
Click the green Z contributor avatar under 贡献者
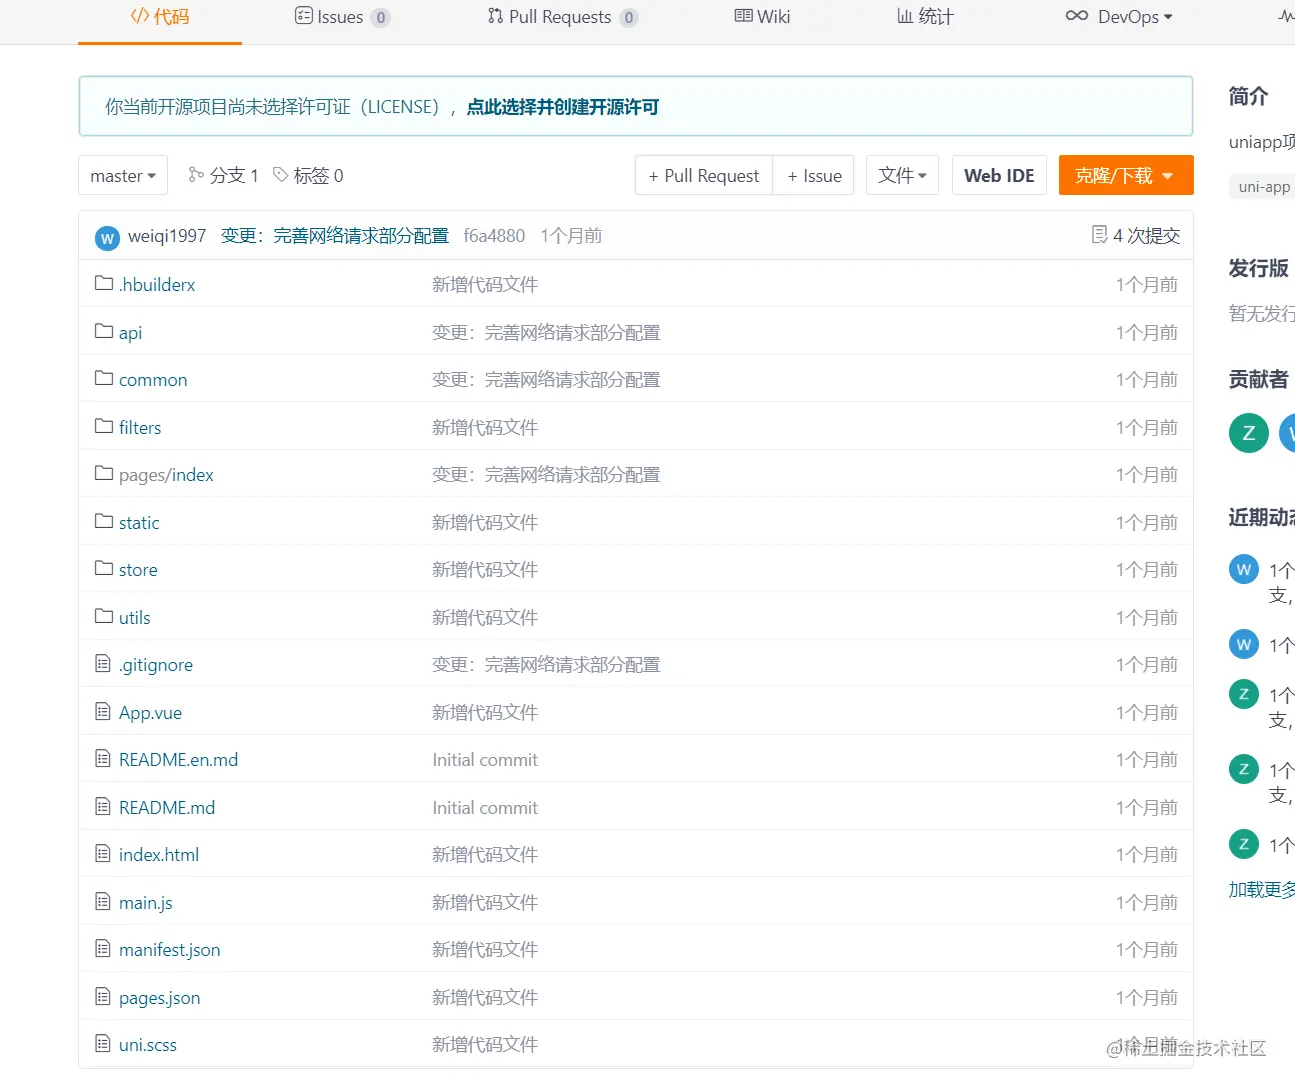1248,433
